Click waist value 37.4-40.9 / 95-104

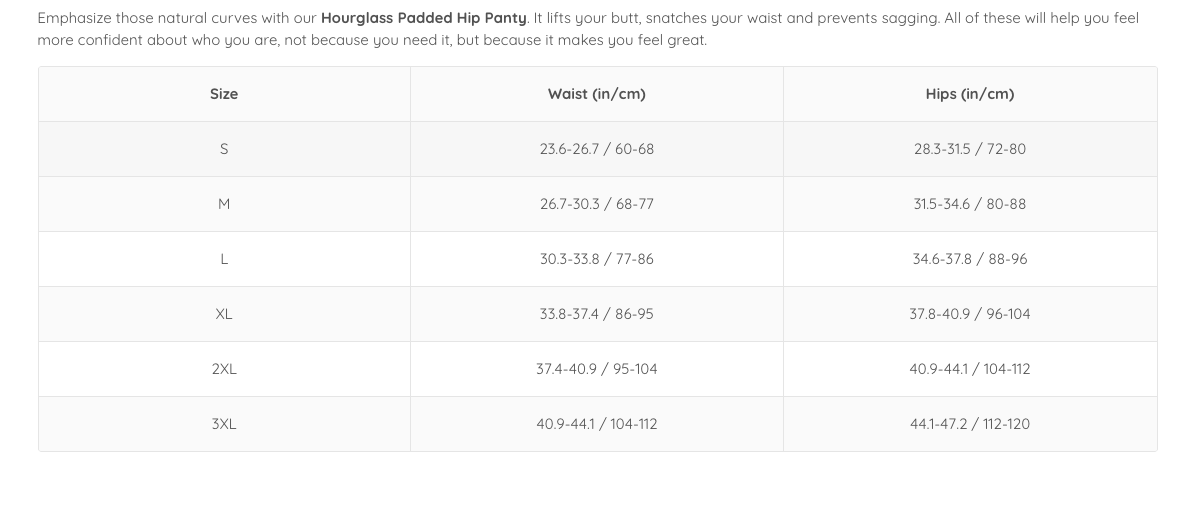tap(597, 369)
